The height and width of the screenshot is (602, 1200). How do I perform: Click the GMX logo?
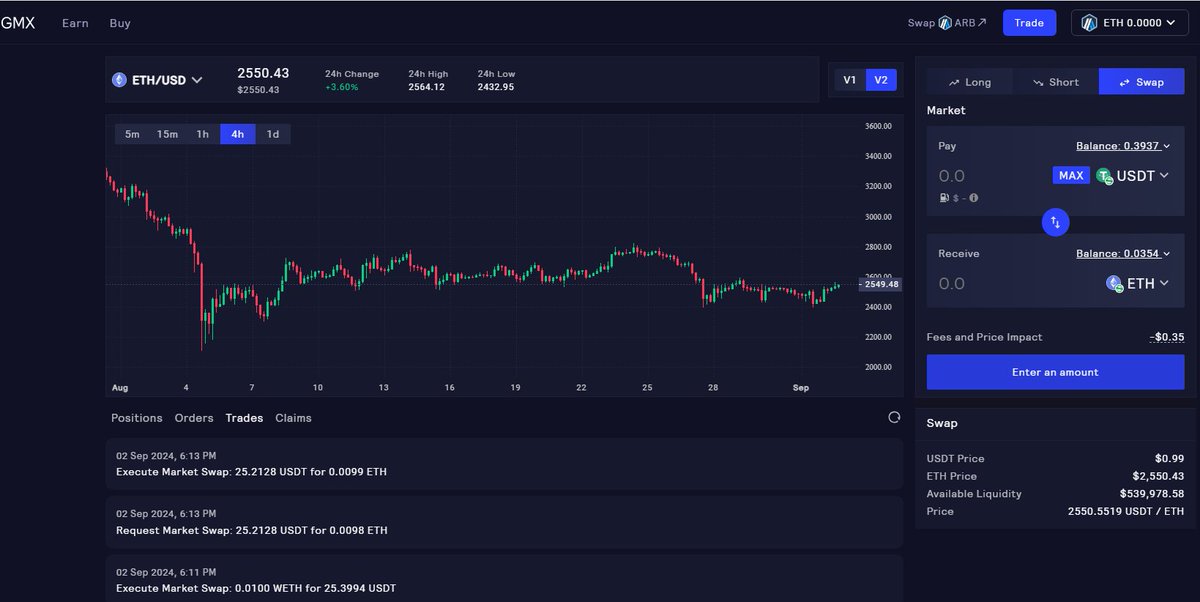click(x=17, y=23)
